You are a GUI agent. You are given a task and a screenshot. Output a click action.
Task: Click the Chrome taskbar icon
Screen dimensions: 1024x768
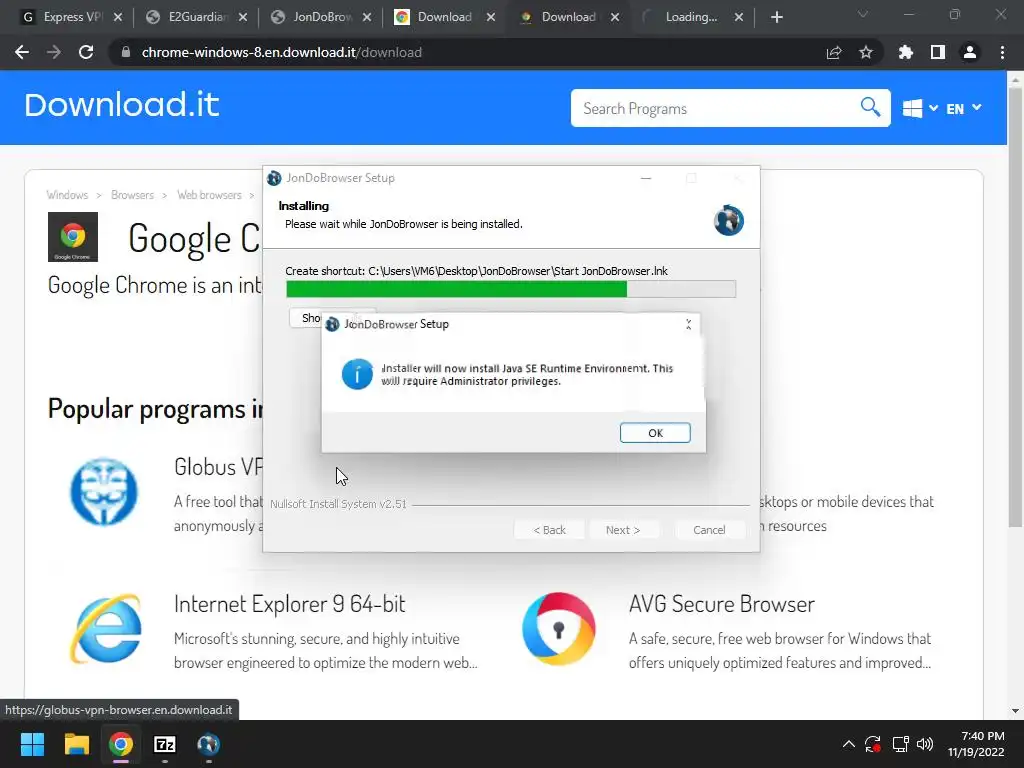tap(121, 744)
